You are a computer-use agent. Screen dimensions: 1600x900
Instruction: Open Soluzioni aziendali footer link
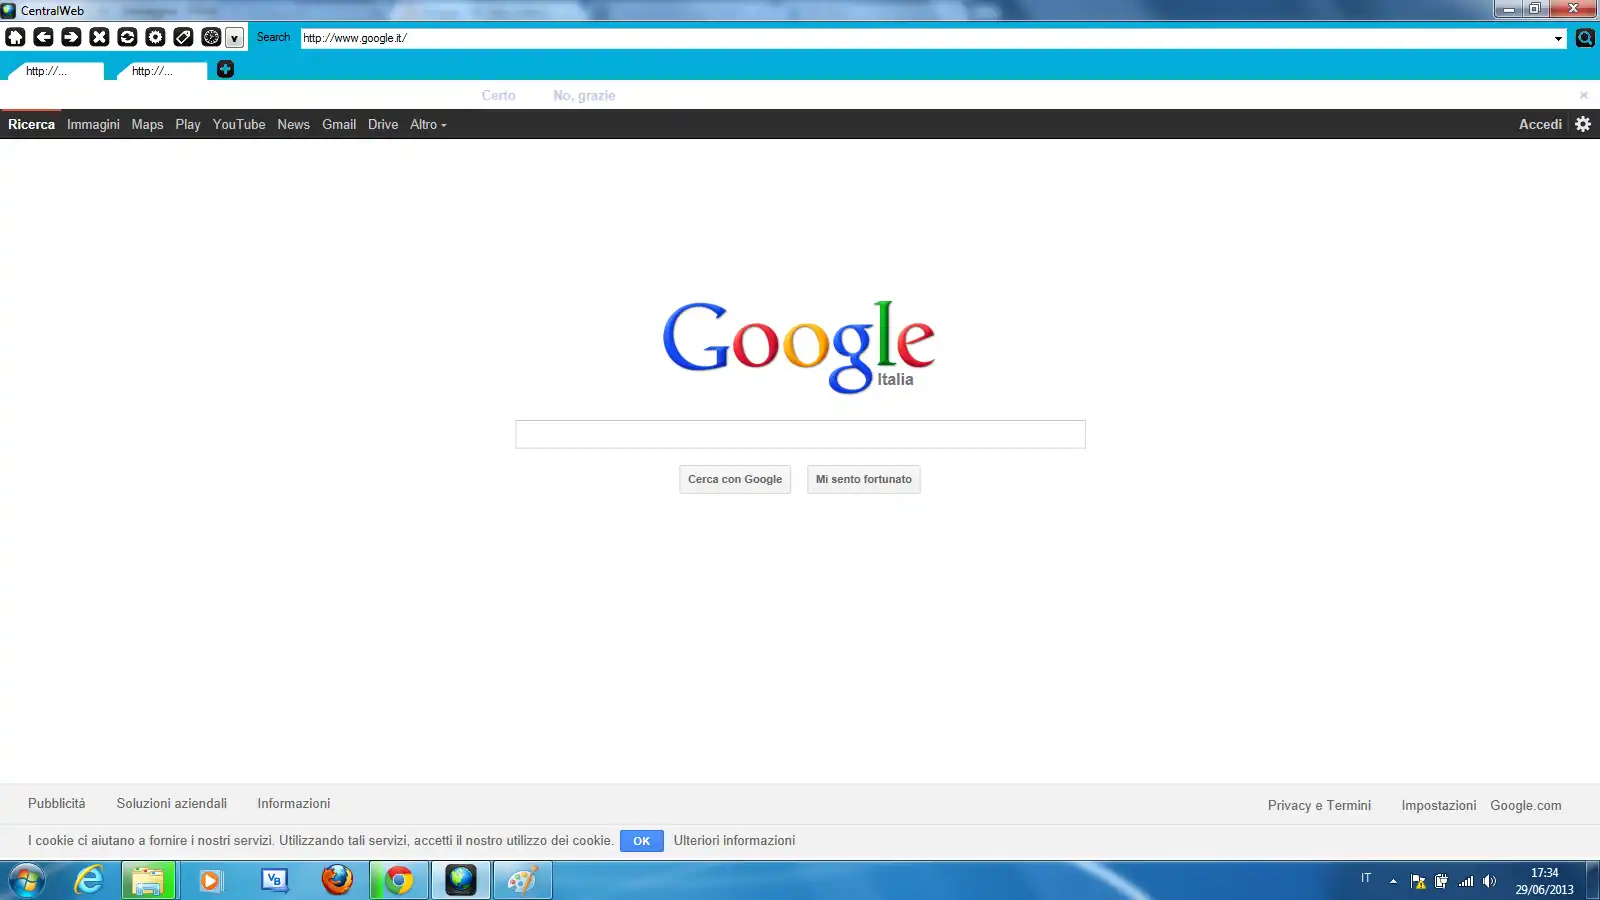point(171,803)
